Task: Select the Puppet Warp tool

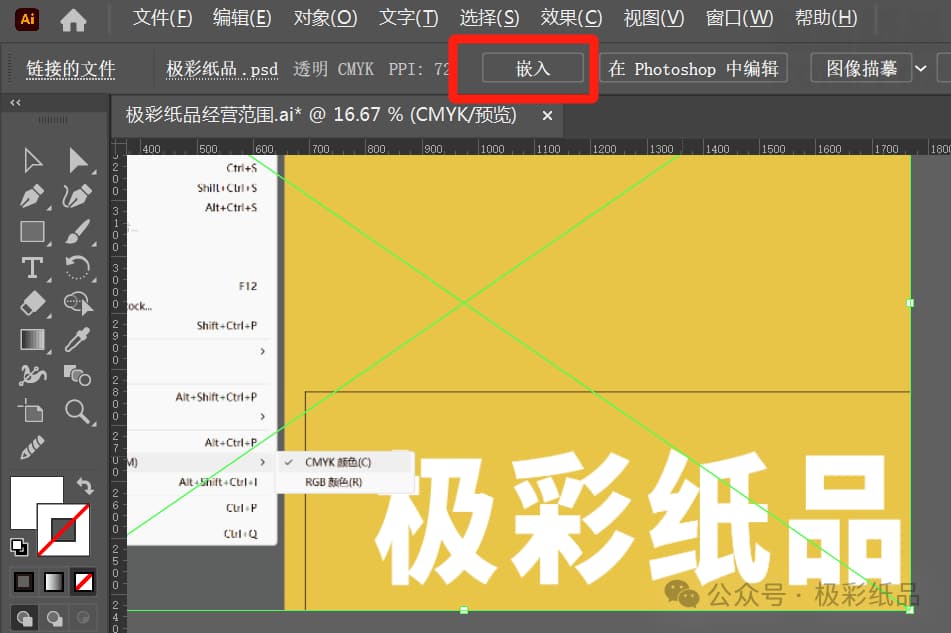Action: tap(33, 376)
